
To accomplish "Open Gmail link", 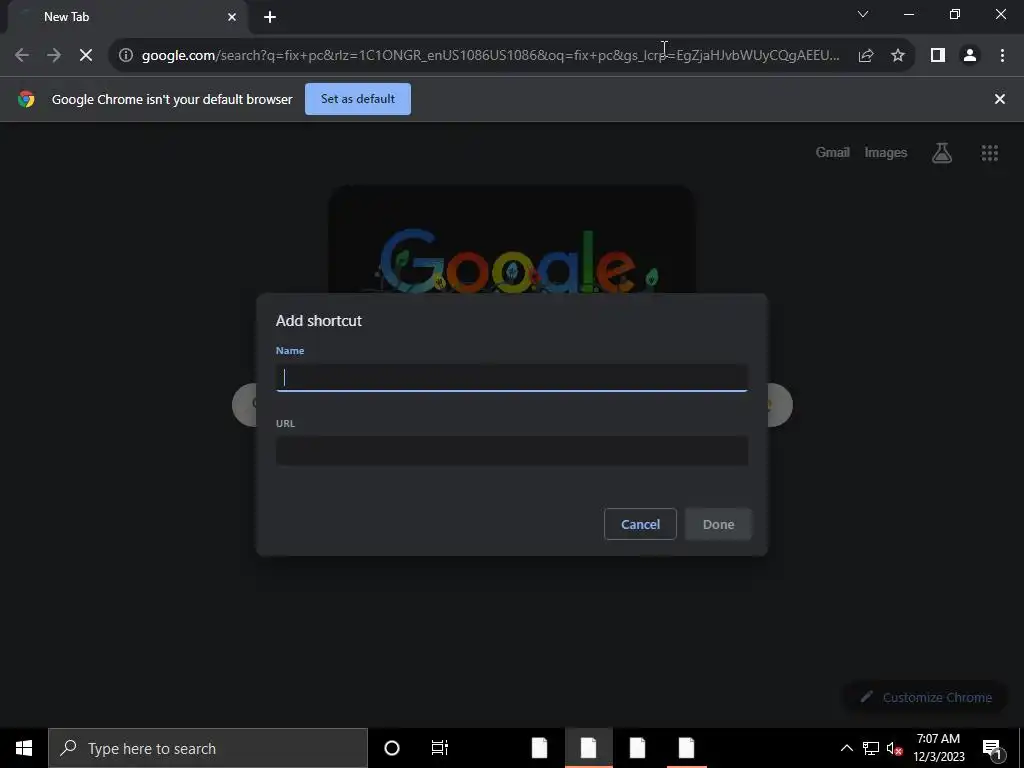I will click(833, 152).
